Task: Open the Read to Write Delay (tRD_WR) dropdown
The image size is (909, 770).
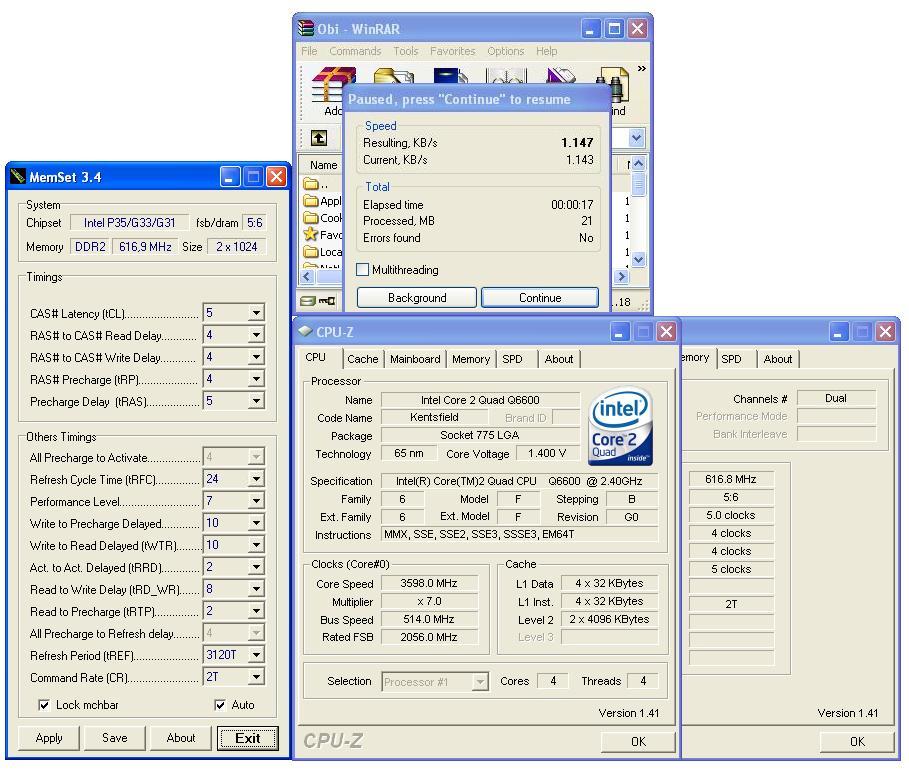Action: (256, 589)
